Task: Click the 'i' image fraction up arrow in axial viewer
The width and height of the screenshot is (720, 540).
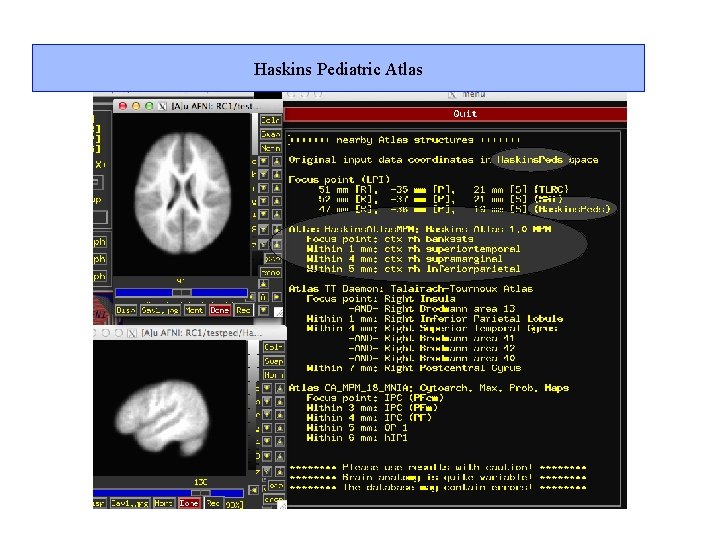Action: pyautogui.click(x=277, y=214)
